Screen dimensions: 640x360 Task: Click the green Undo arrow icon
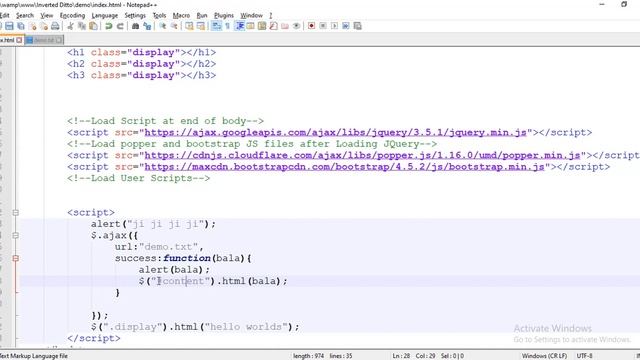click(x=109, y=26)
